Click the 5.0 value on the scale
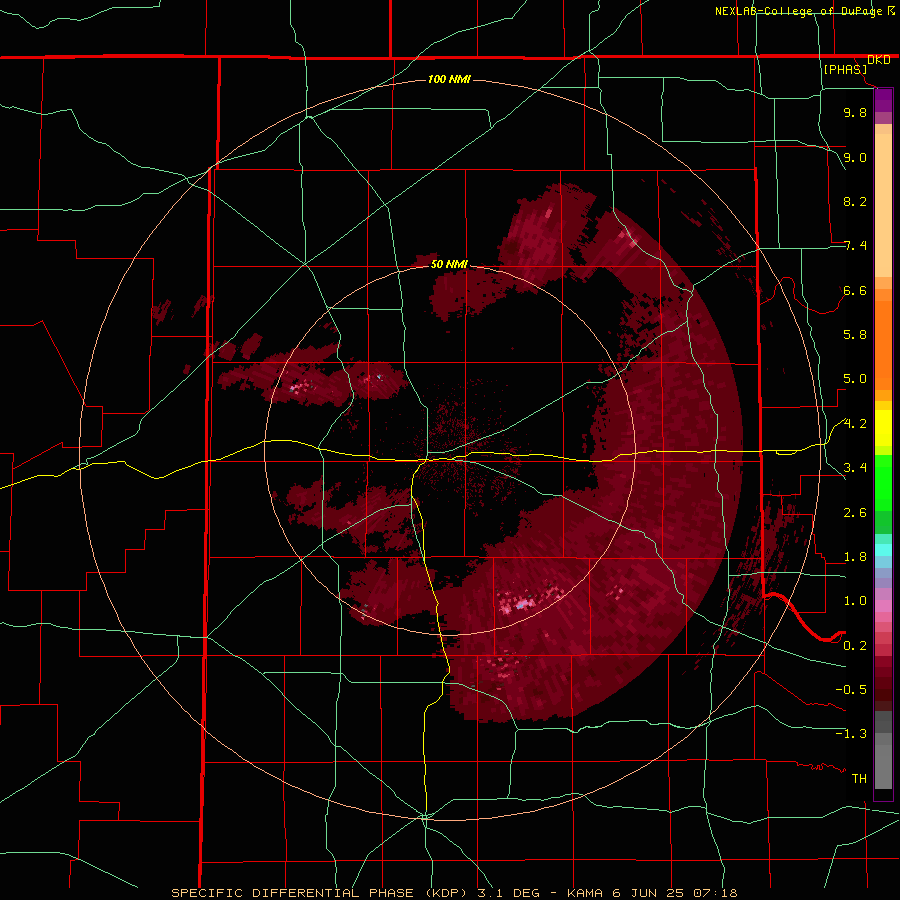Screen dimensions: 900x900 (855, 379)
